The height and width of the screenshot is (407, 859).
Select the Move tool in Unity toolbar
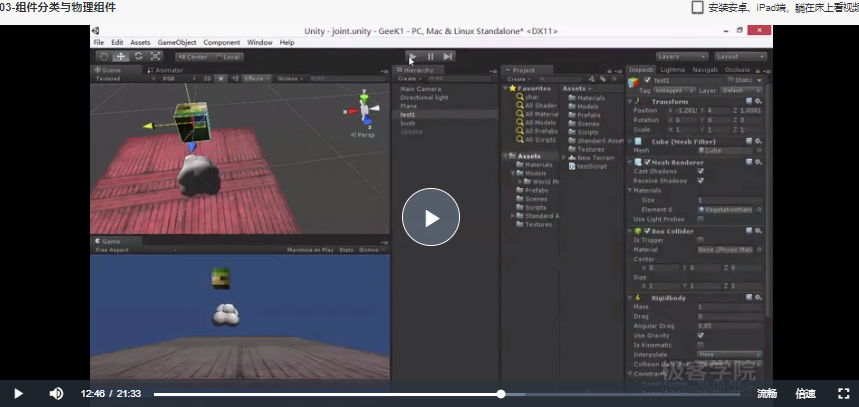121,56
